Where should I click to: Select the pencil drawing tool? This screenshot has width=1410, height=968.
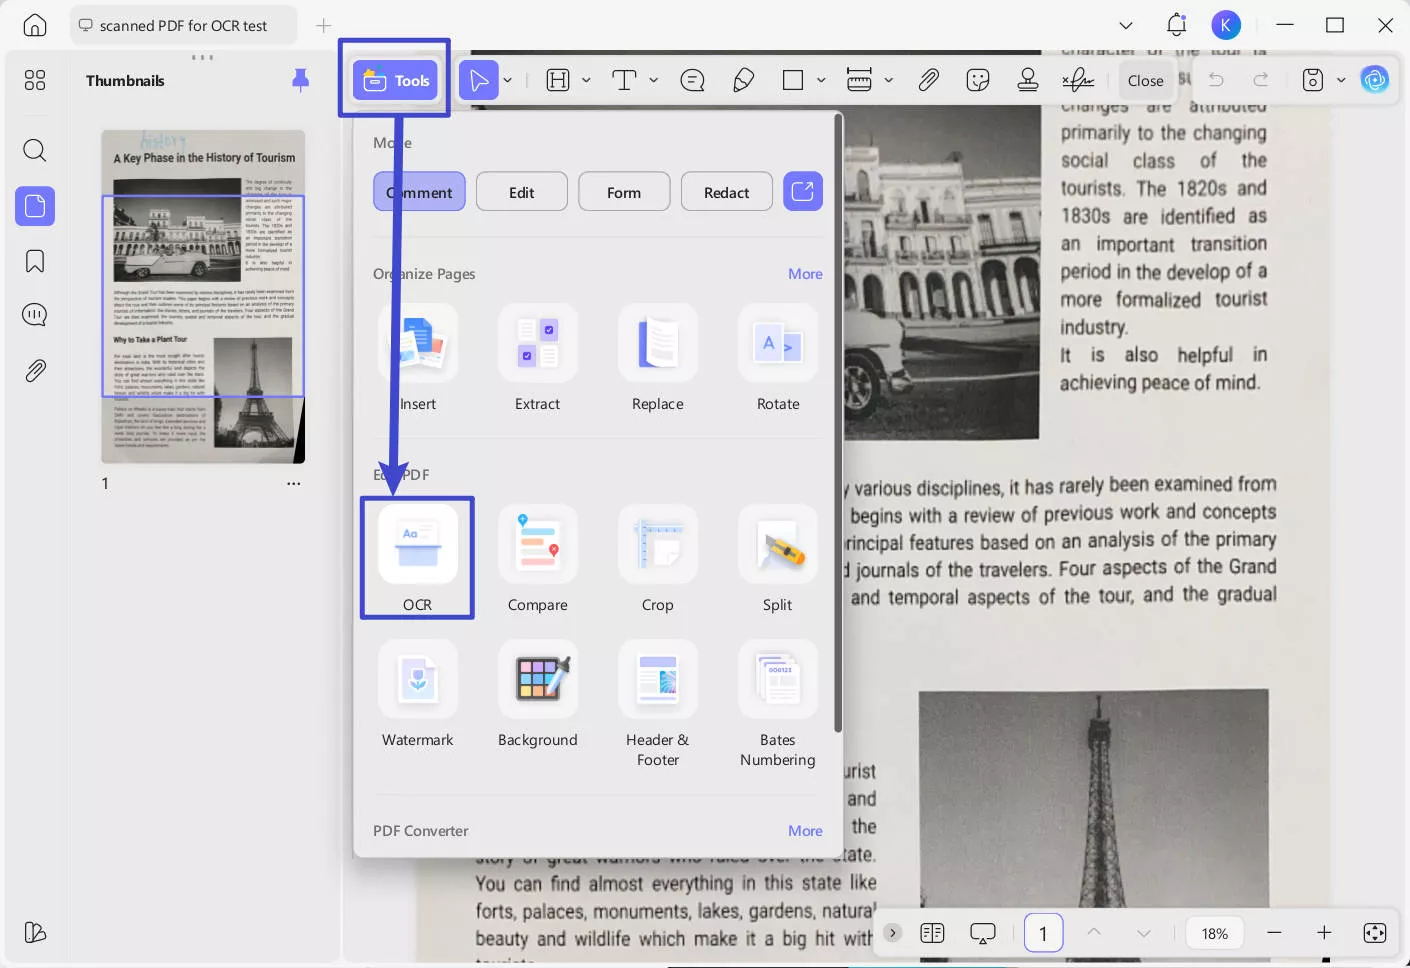point(743,80)
